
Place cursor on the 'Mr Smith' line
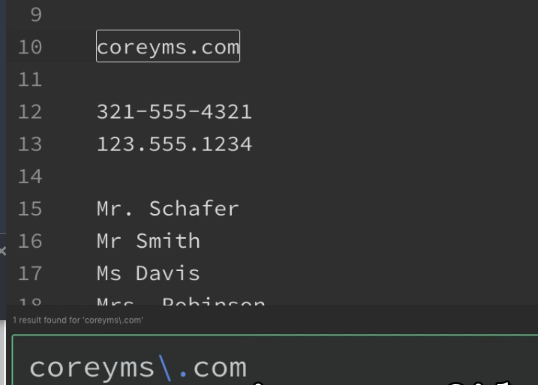click(x=148, y=241)
